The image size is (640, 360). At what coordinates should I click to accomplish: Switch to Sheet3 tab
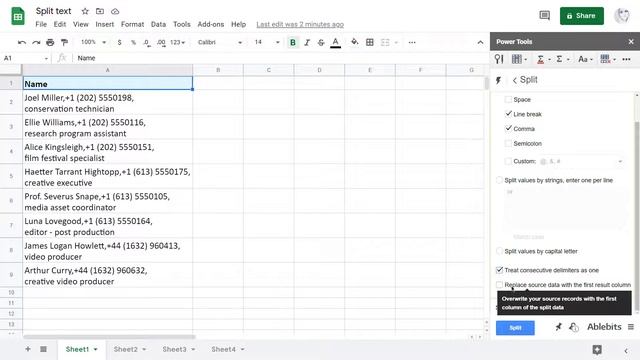click(x=174, y=349)
